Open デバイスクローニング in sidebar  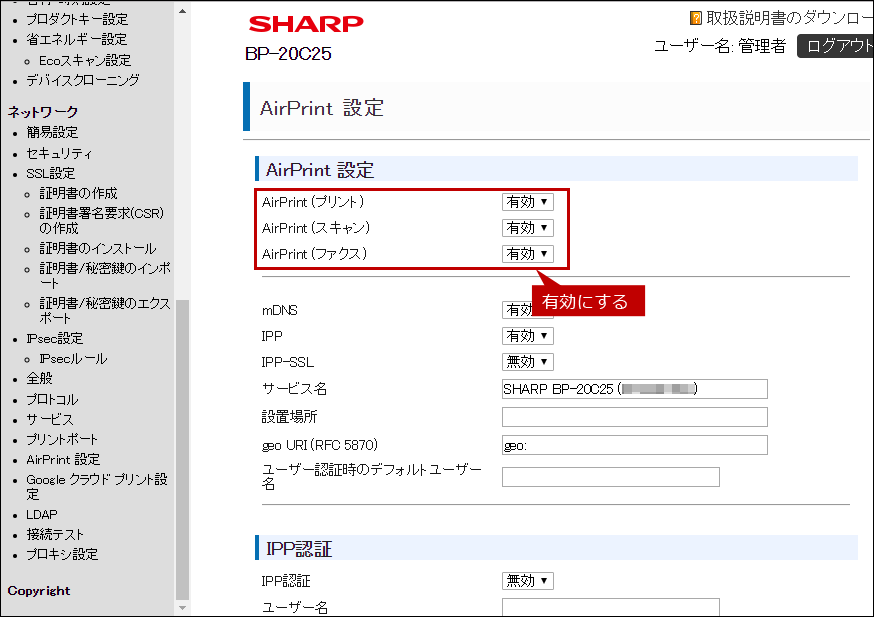pos(82,80)
